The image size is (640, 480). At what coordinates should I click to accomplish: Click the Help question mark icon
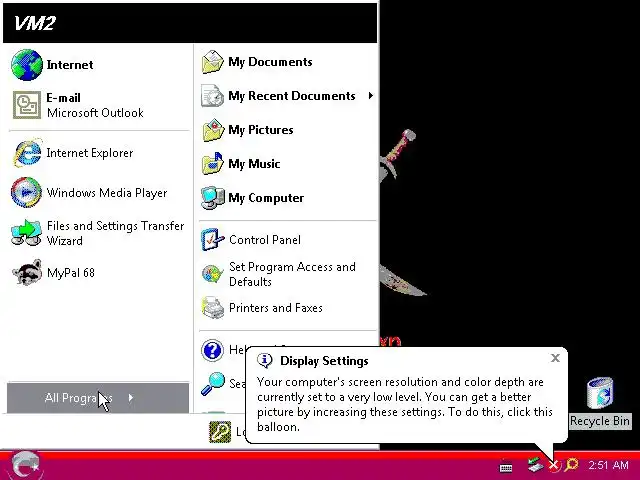(x=212, y=350)
